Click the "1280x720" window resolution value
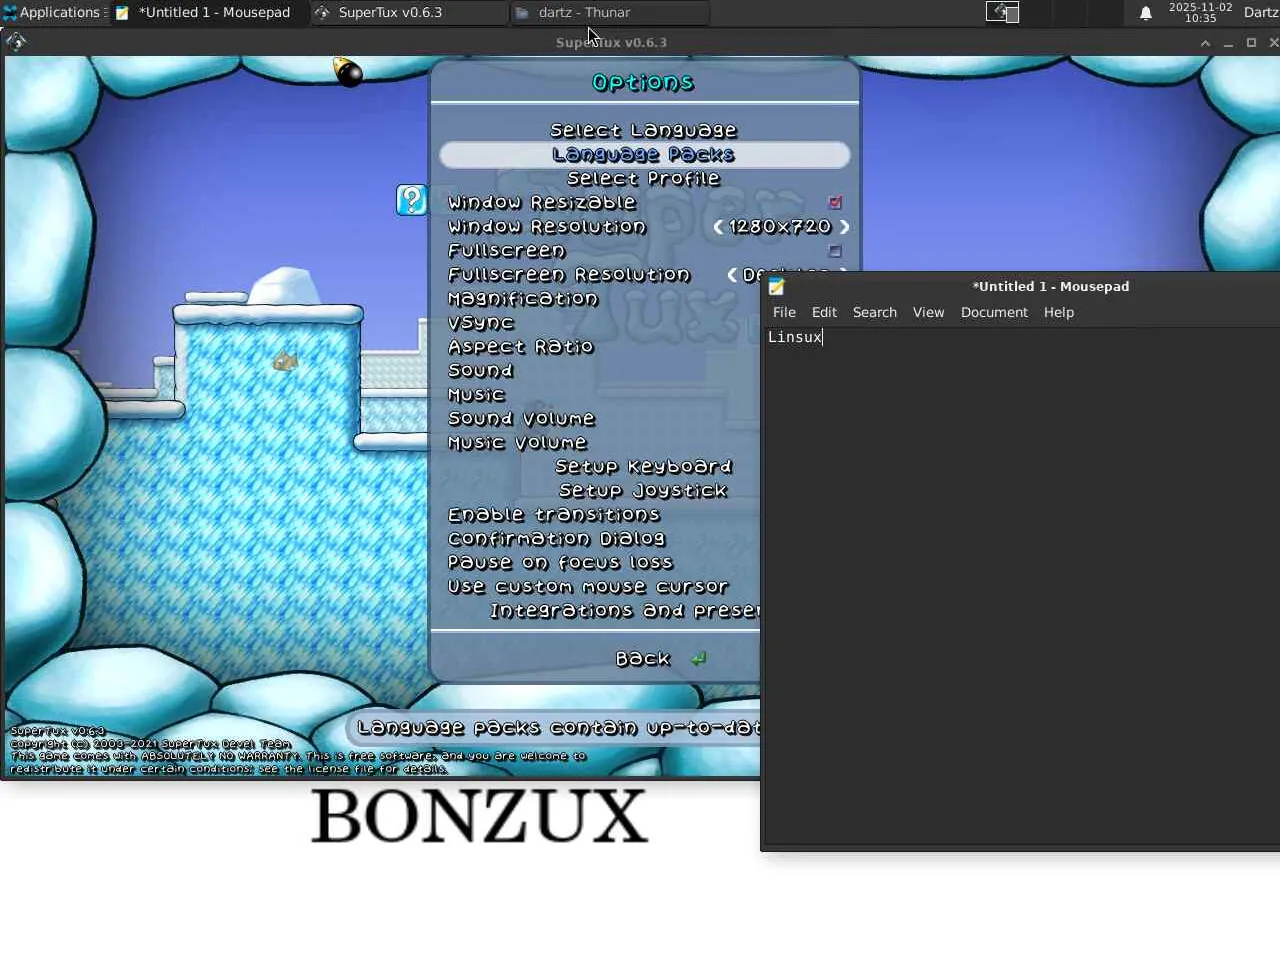 (x=780, y=227)
